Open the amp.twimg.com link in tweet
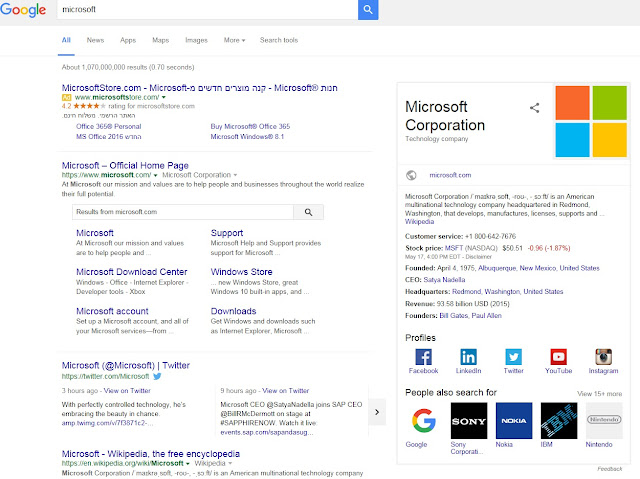The height and width of the screenshot is (479, 640). 107,423
